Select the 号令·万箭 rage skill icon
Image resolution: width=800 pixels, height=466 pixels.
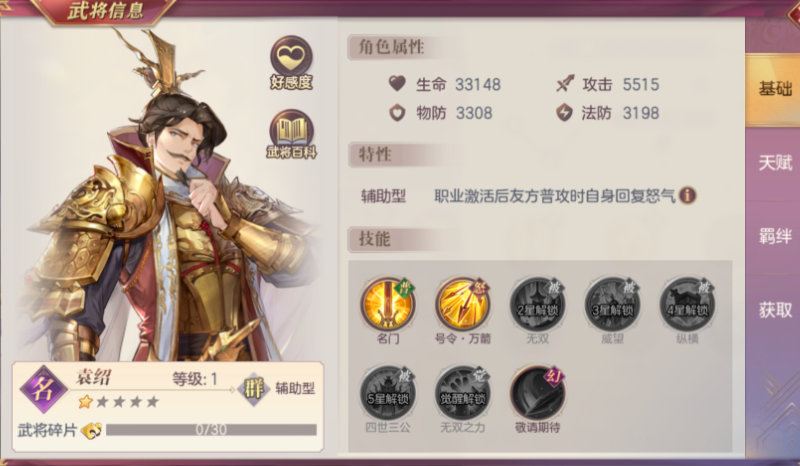pyautogui.click(x=463, y=305)
